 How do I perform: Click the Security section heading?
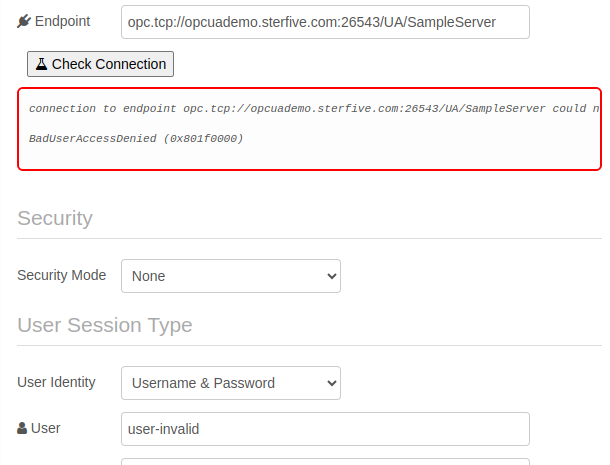[55, 218]
